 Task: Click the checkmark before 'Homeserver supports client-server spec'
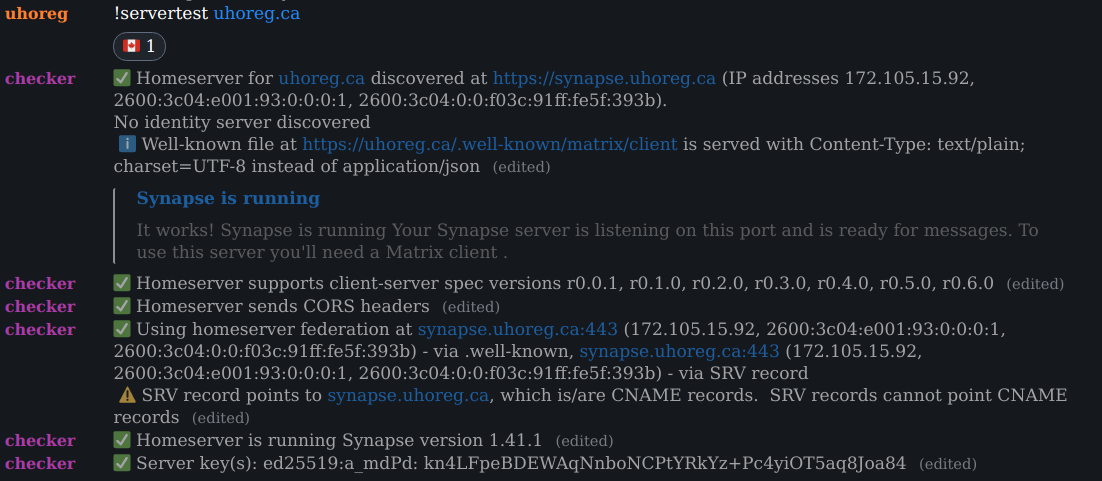(x=123, y=283)
